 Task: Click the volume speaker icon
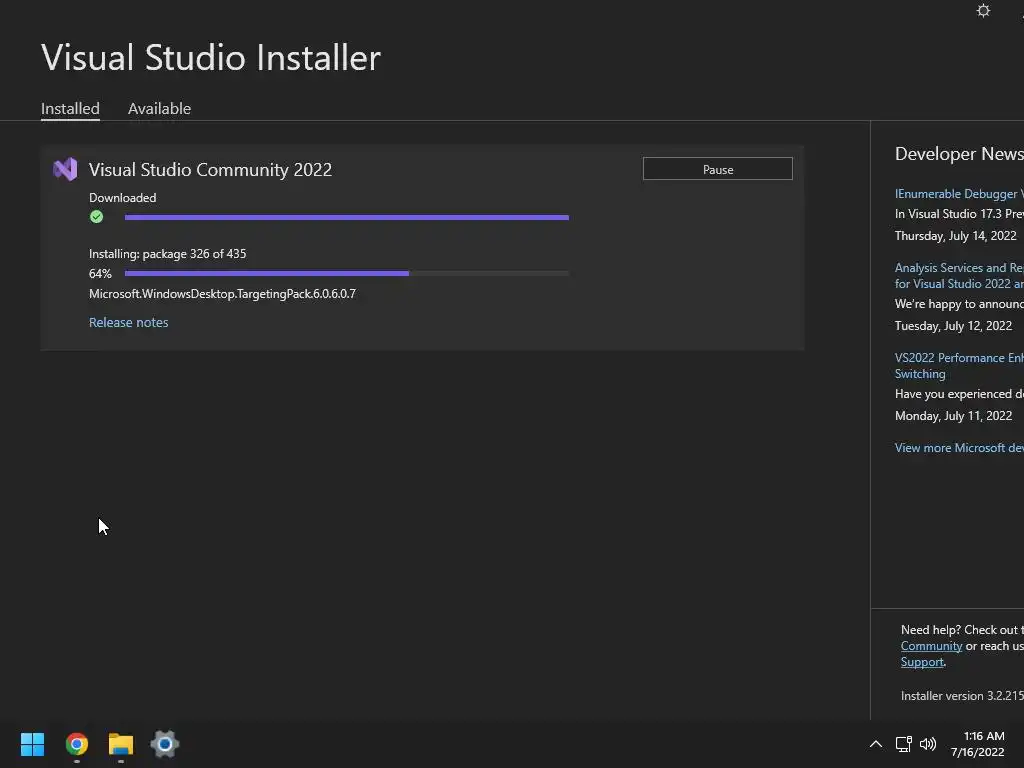pos(928,744)
